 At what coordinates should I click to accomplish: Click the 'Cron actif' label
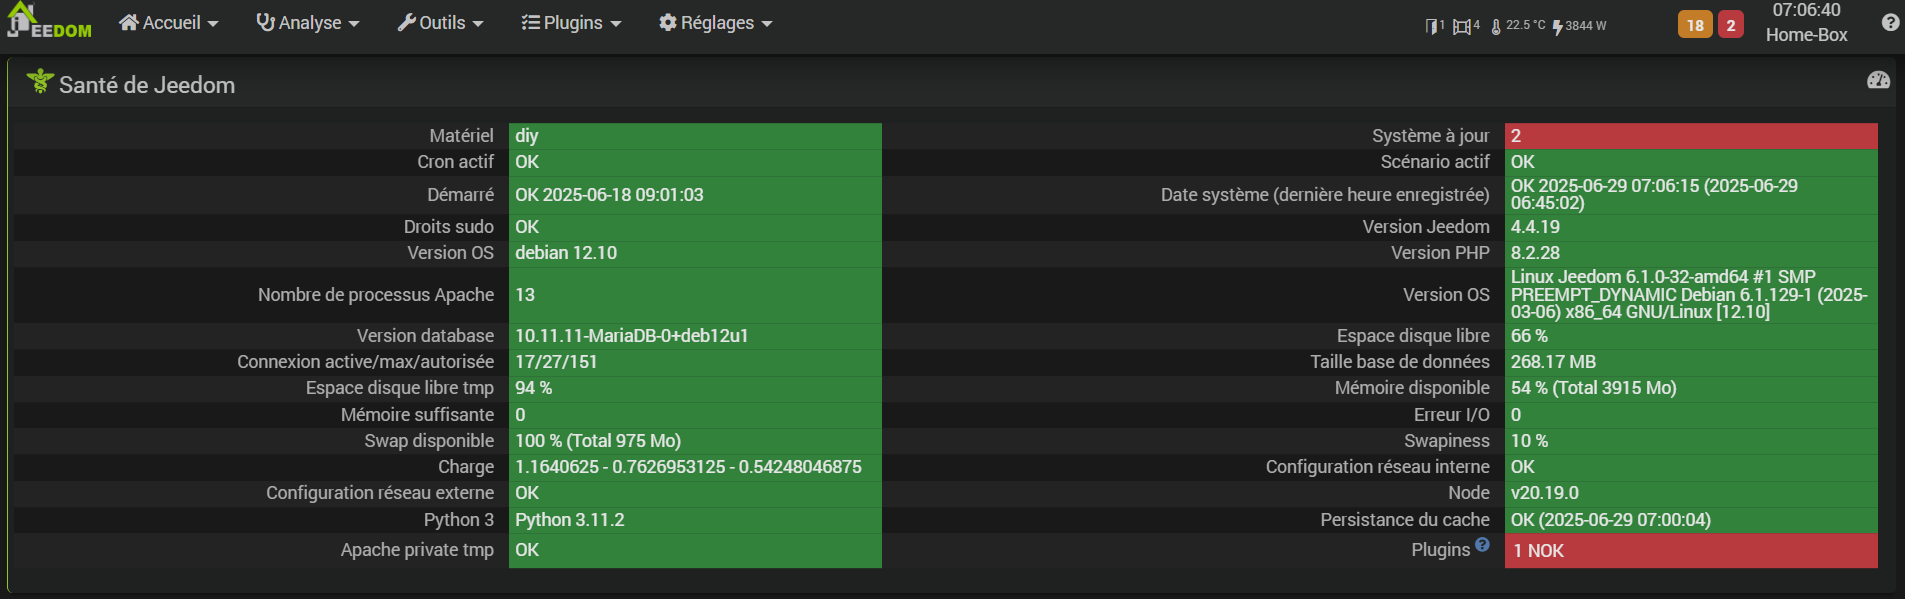[x=456, y=162]
